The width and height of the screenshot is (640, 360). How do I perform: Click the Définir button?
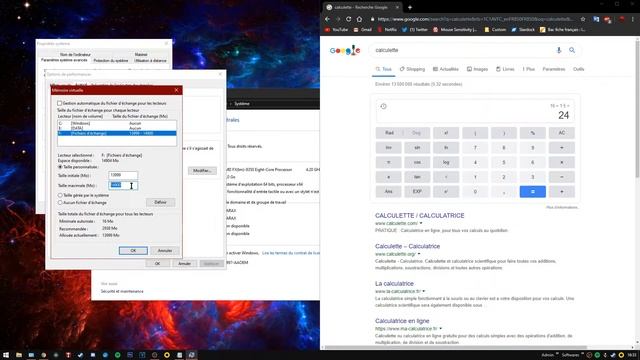tap(160, 202)
